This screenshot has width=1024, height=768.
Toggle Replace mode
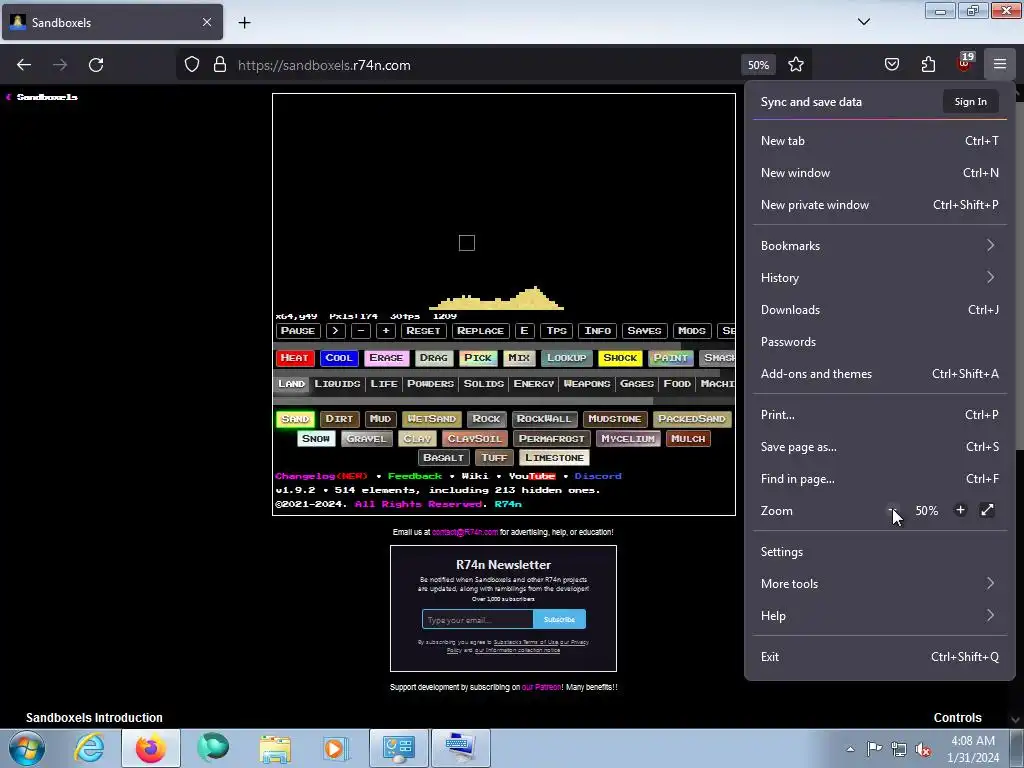click(x=480, y=330)
